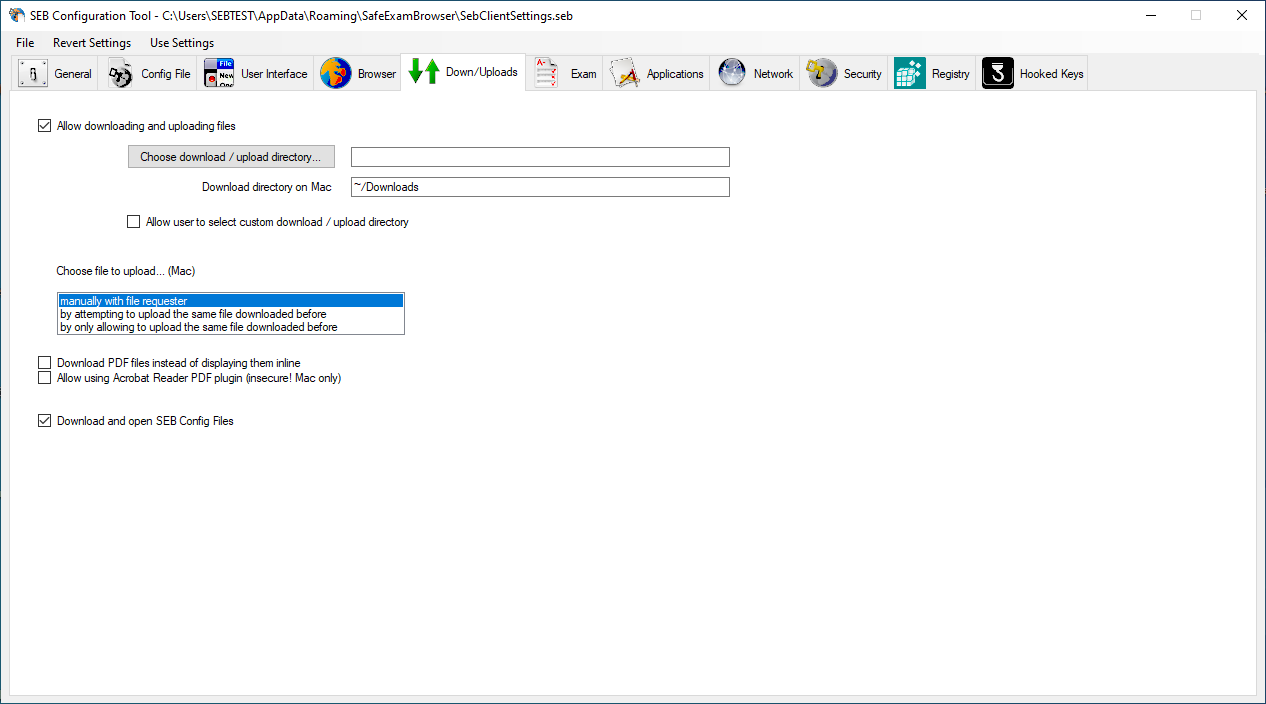Viewport: 1266px width, 704px height.
Task: Open the Network tab
Action: (755, 74)
